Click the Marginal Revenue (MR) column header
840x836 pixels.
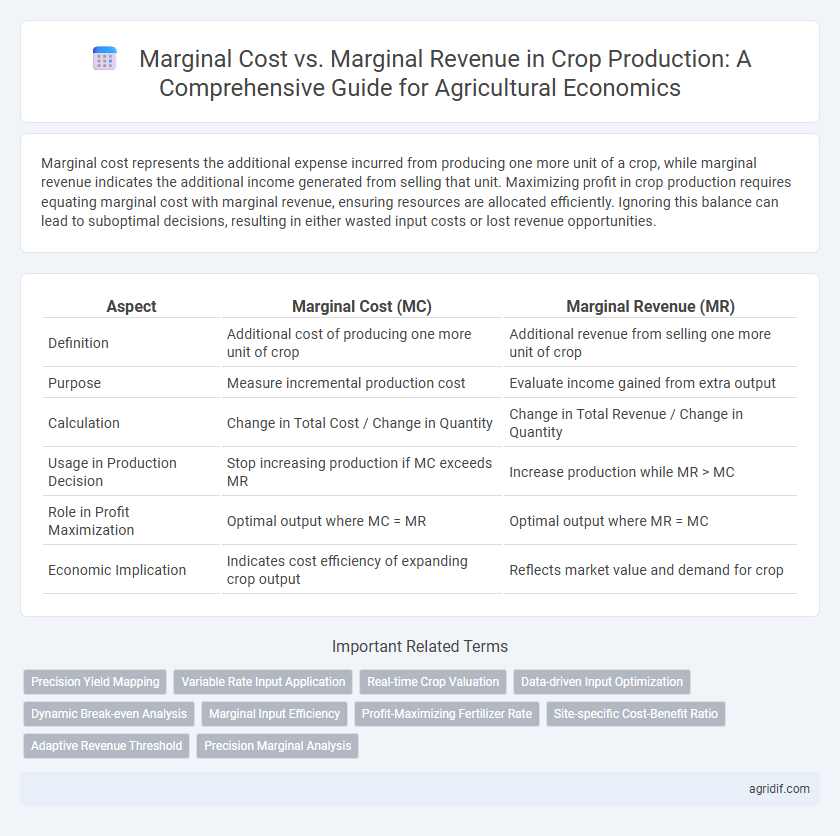[x=650, y=306]
